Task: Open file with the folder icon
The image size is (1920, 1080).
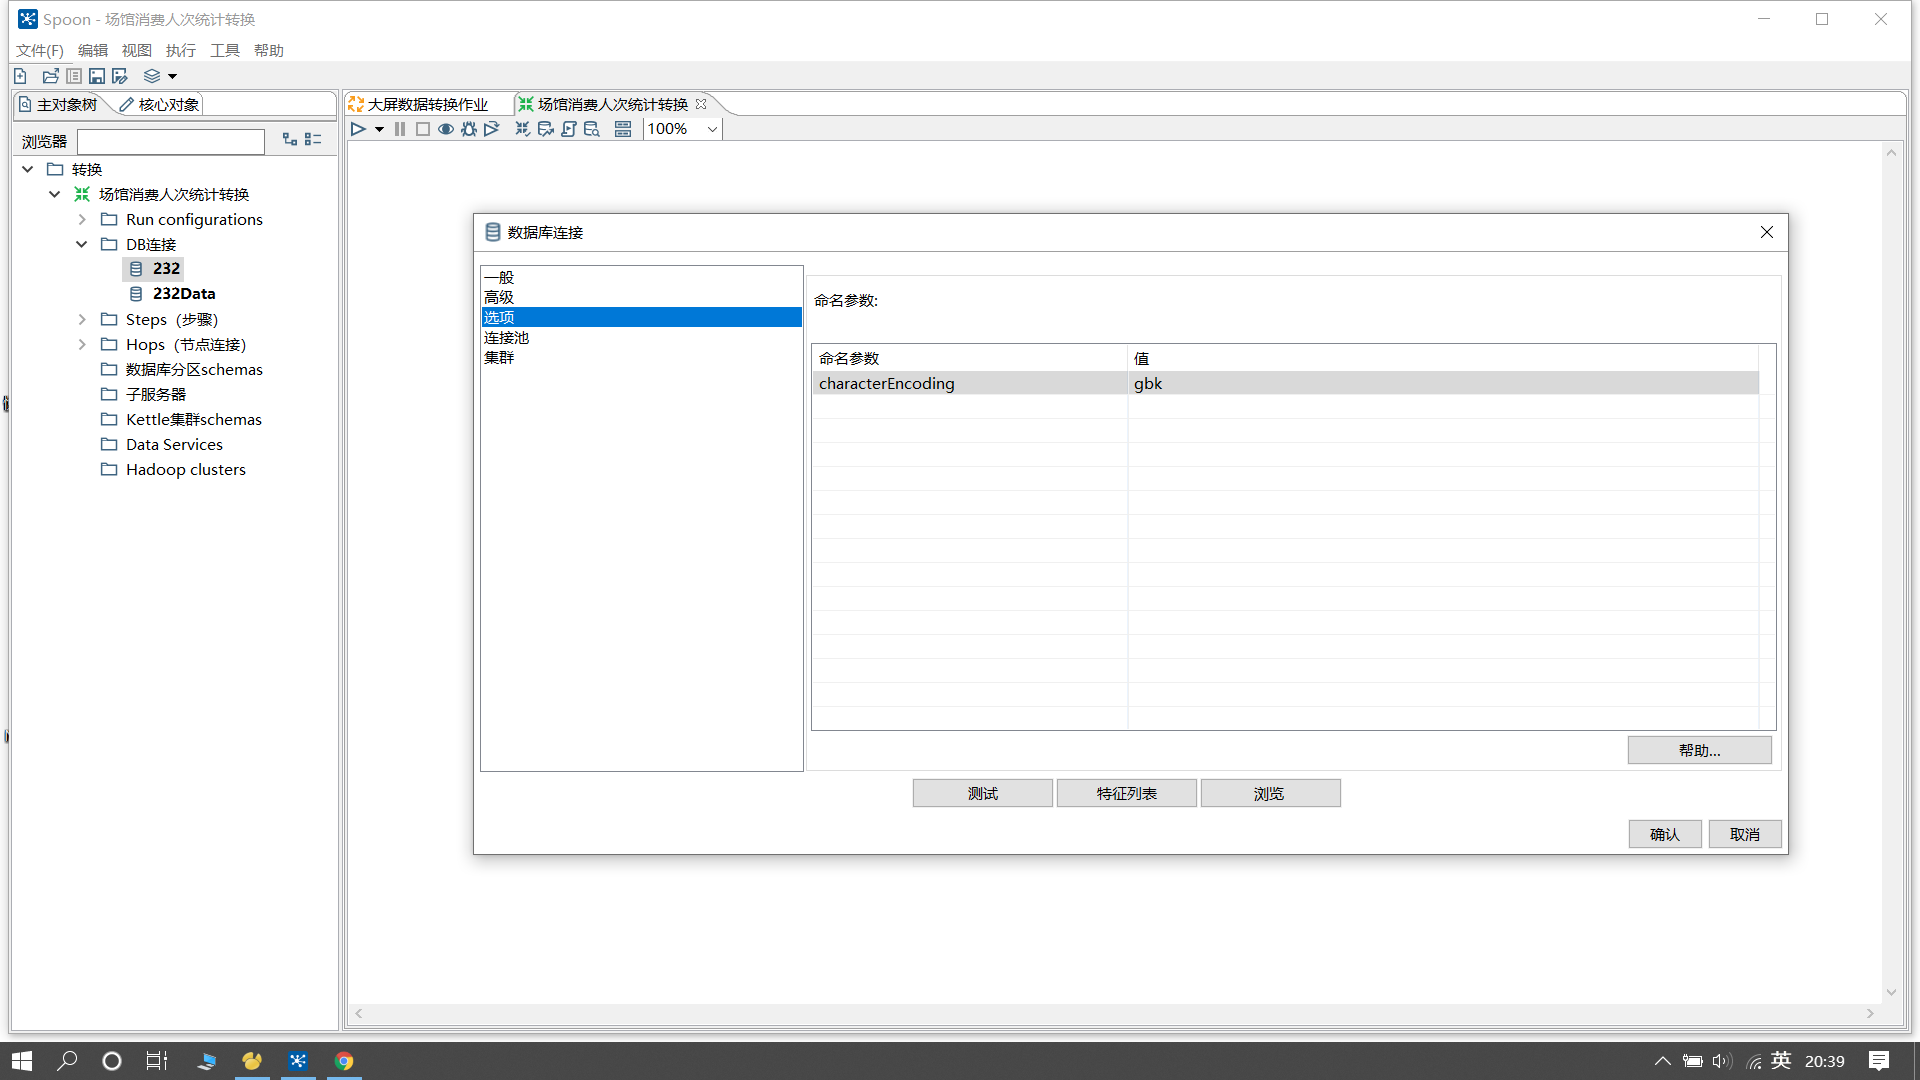Action: point(50,76)
